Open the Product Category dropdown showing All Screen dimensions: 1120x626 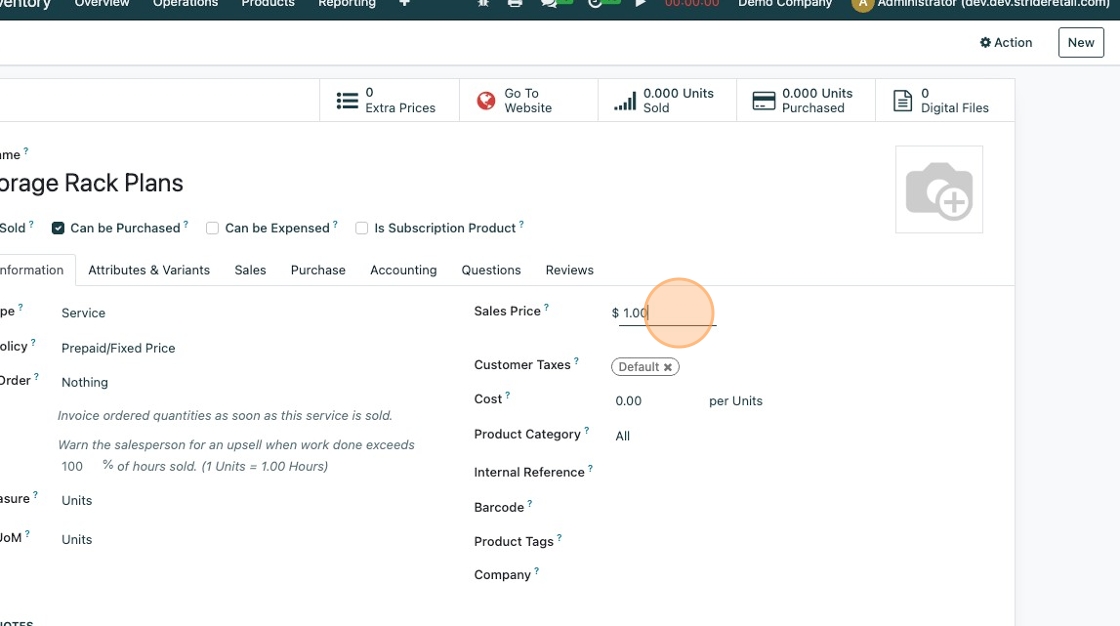(700, 436)
